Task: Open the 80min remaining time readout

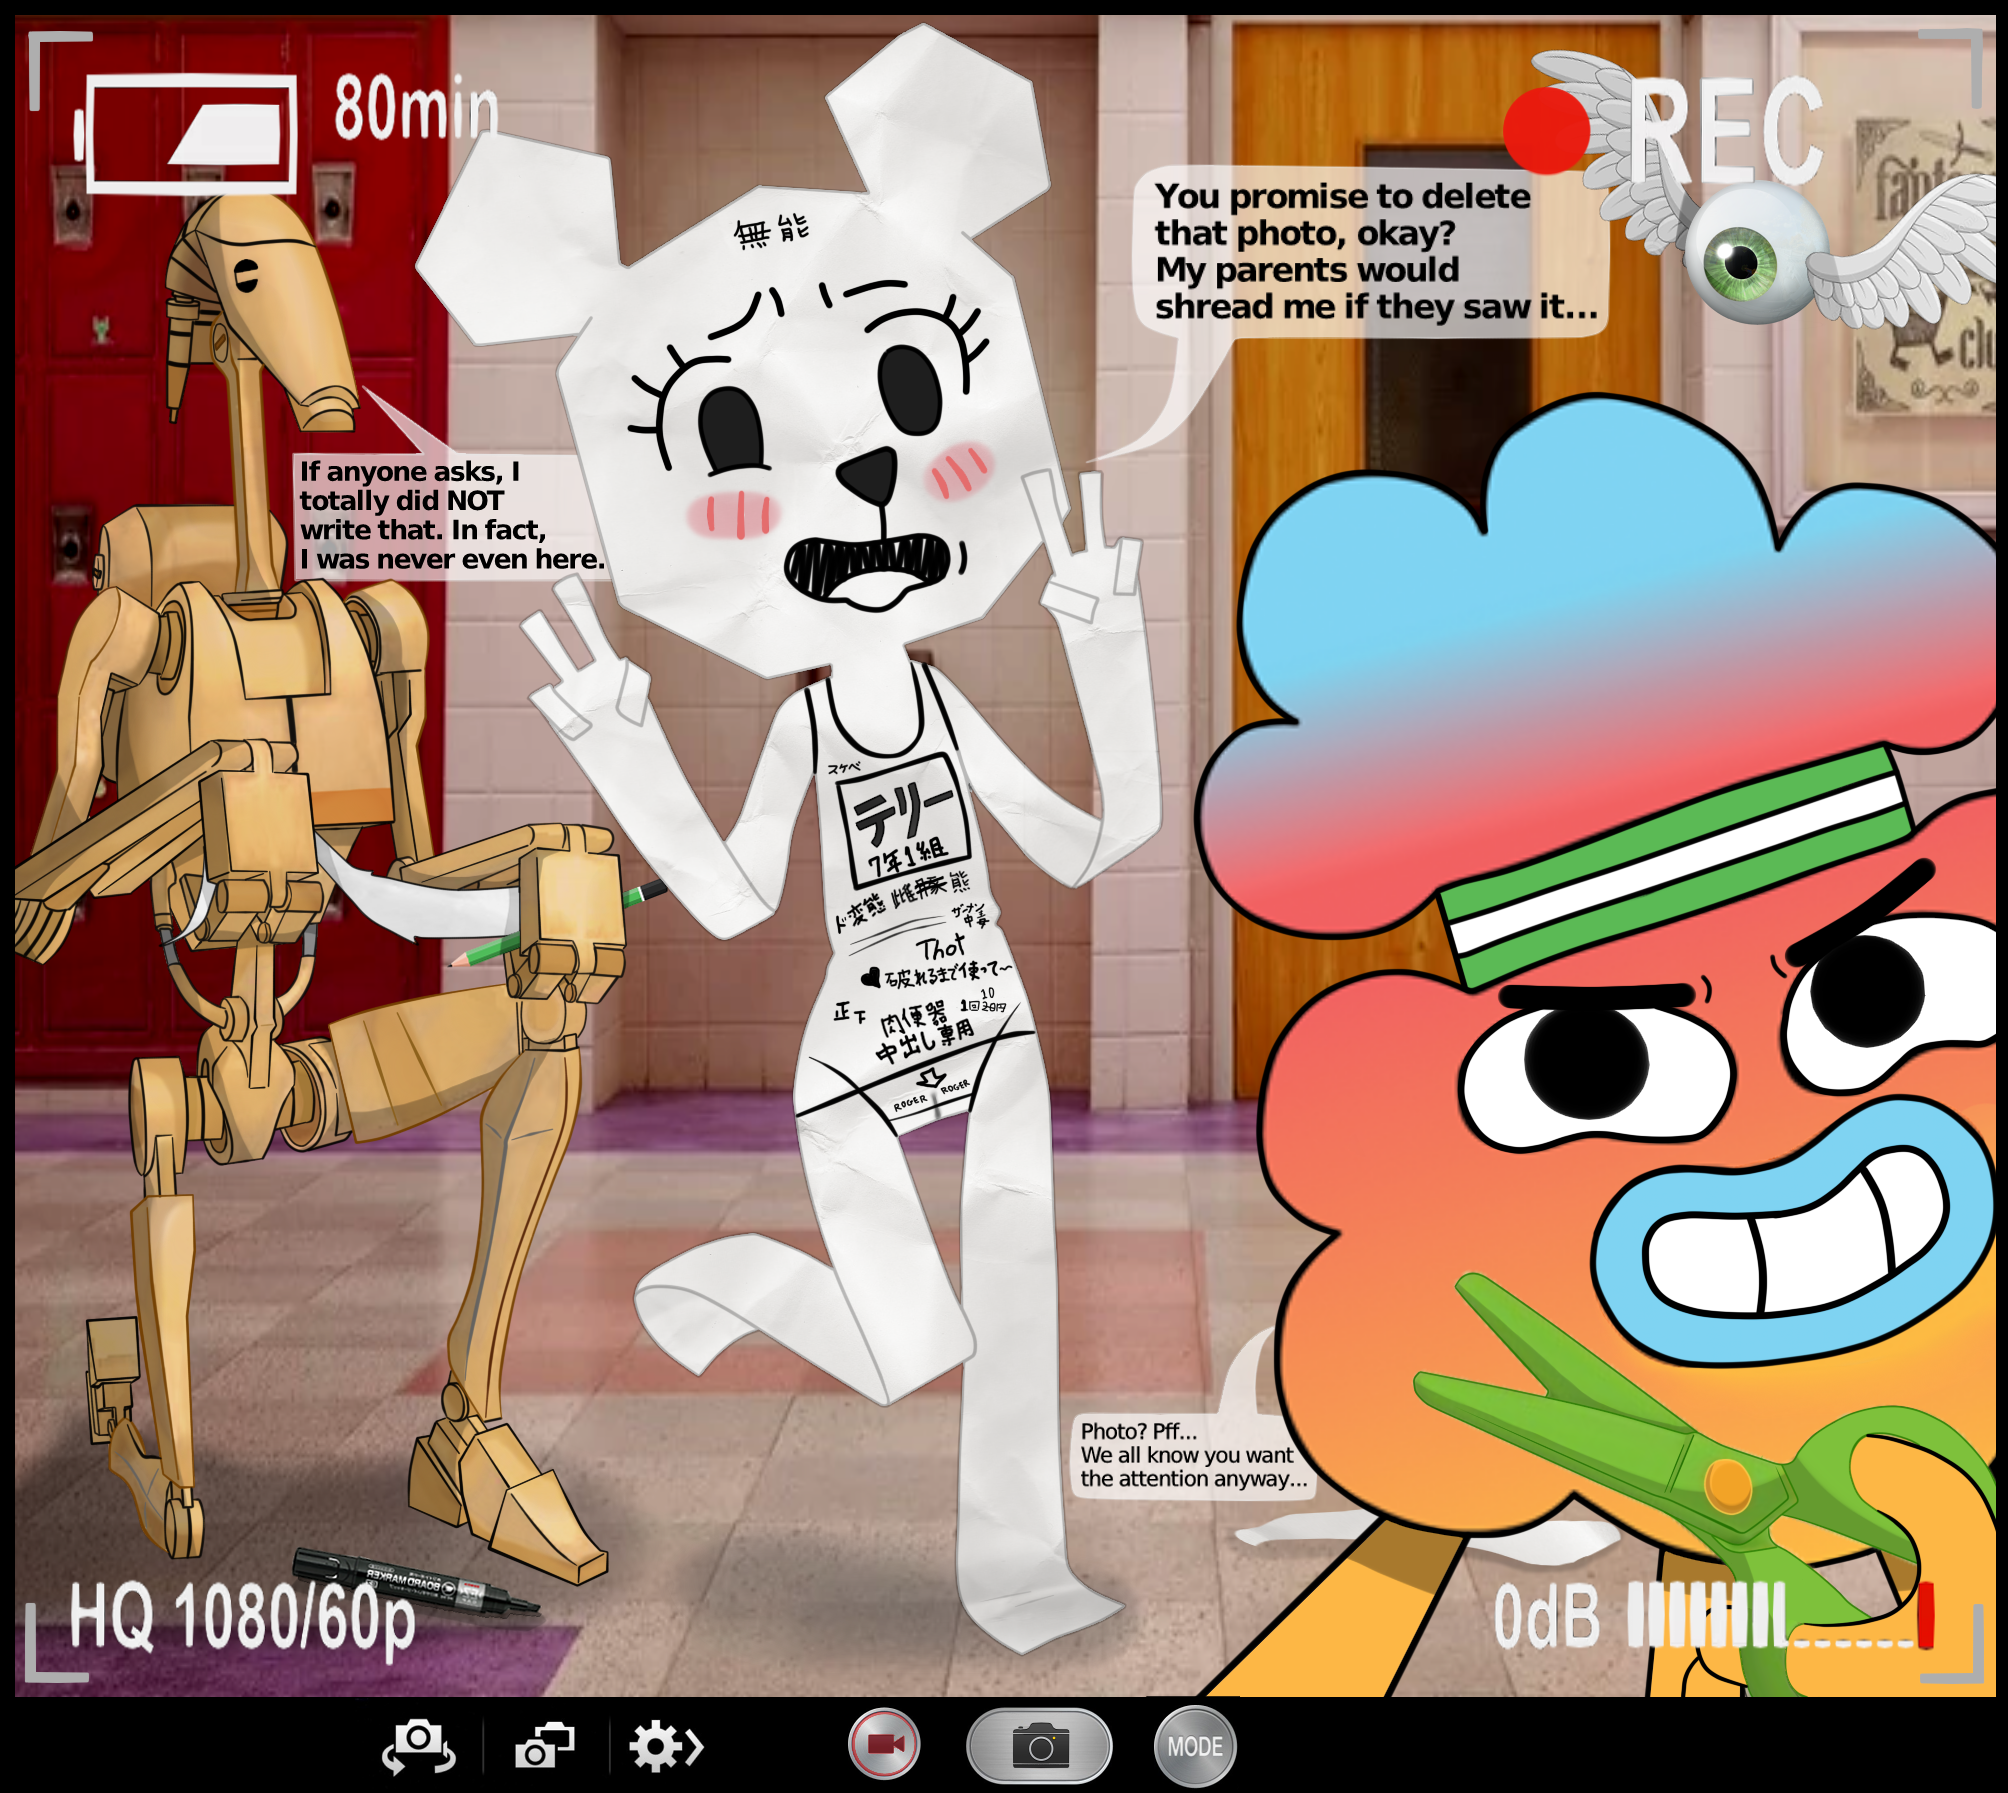Action: pyautogui.click(x=415, y=108)
